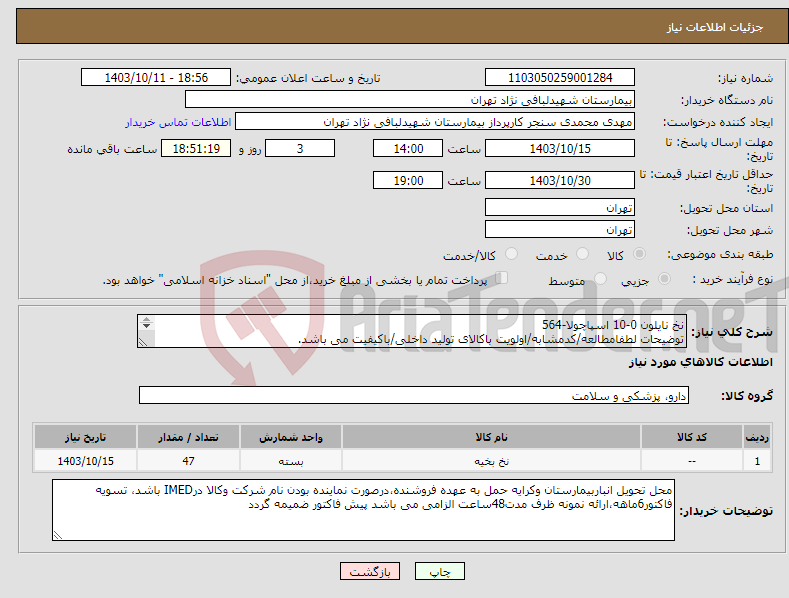This screenshot has height=598, width=789.
Task: Click row number 1 cell
Action: (757, 461)
